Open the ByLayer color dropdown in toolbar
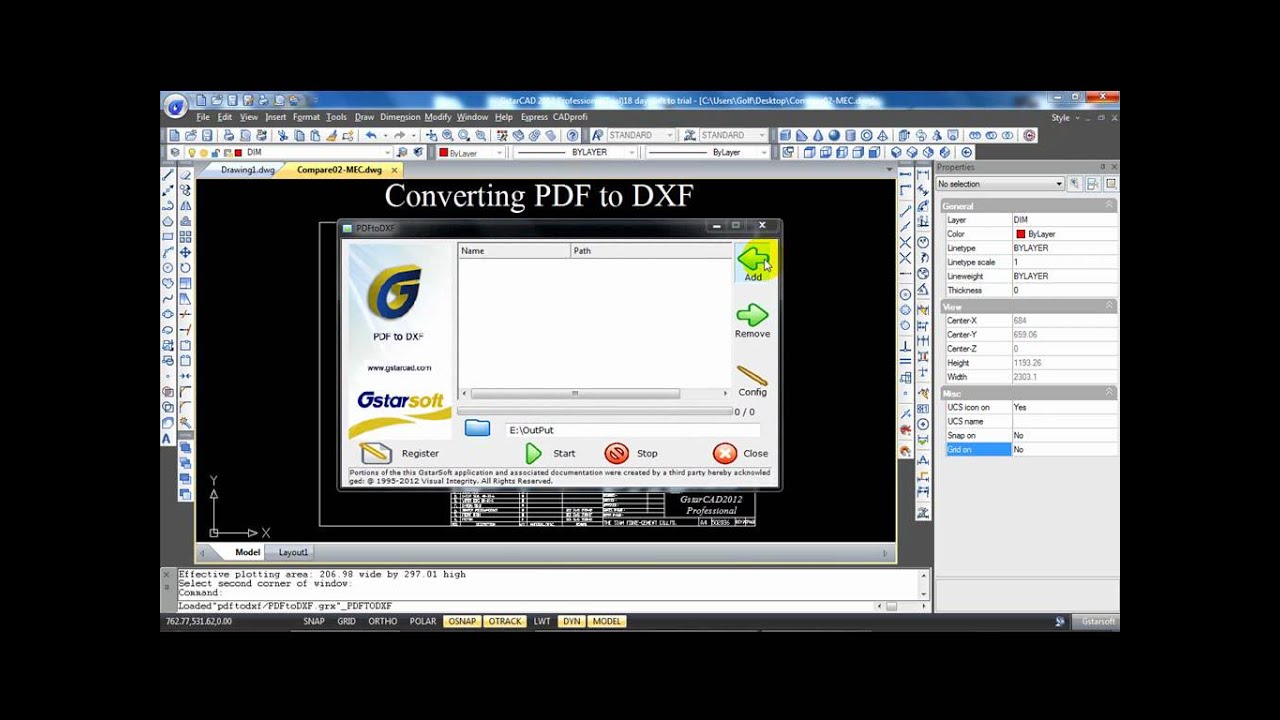The height and width of the screenshot is (720, 1280). coord(502,153)
